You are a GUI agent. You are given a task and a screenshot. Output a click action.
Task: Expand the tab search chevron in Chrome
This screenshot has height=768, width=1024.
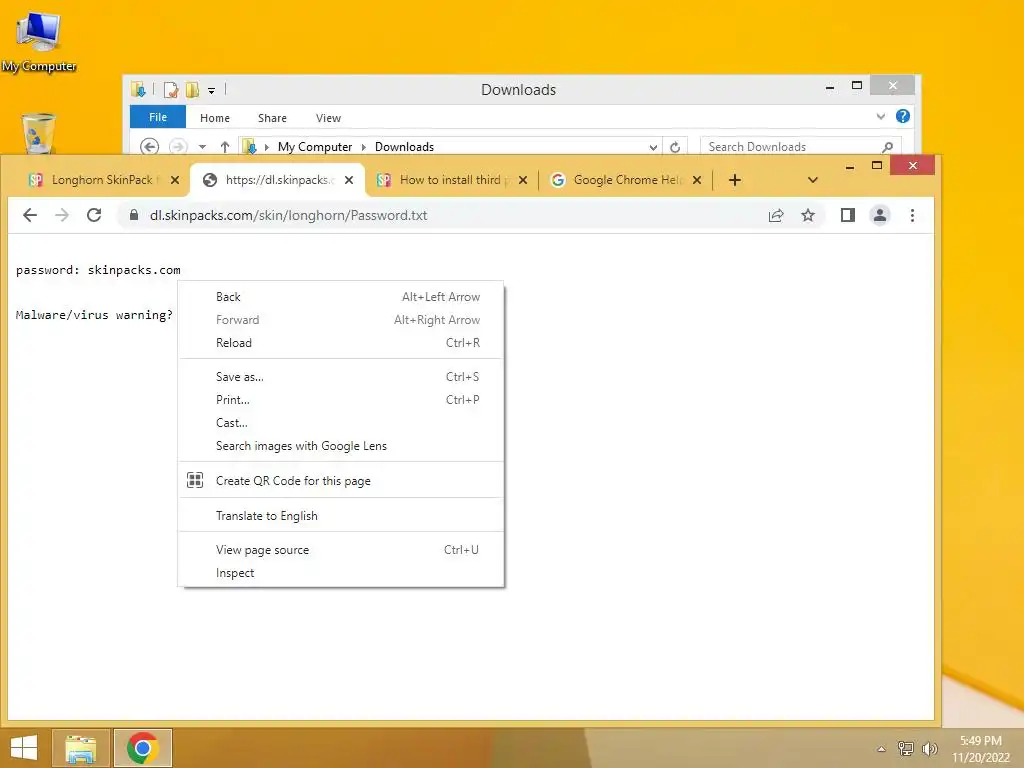click(x=812, y=180)
